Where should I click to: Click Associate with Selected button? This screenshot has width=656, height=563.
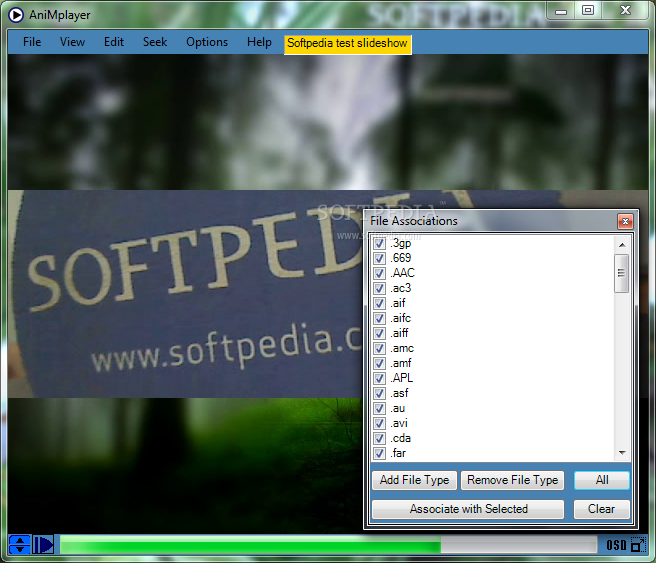pos(468,509)
